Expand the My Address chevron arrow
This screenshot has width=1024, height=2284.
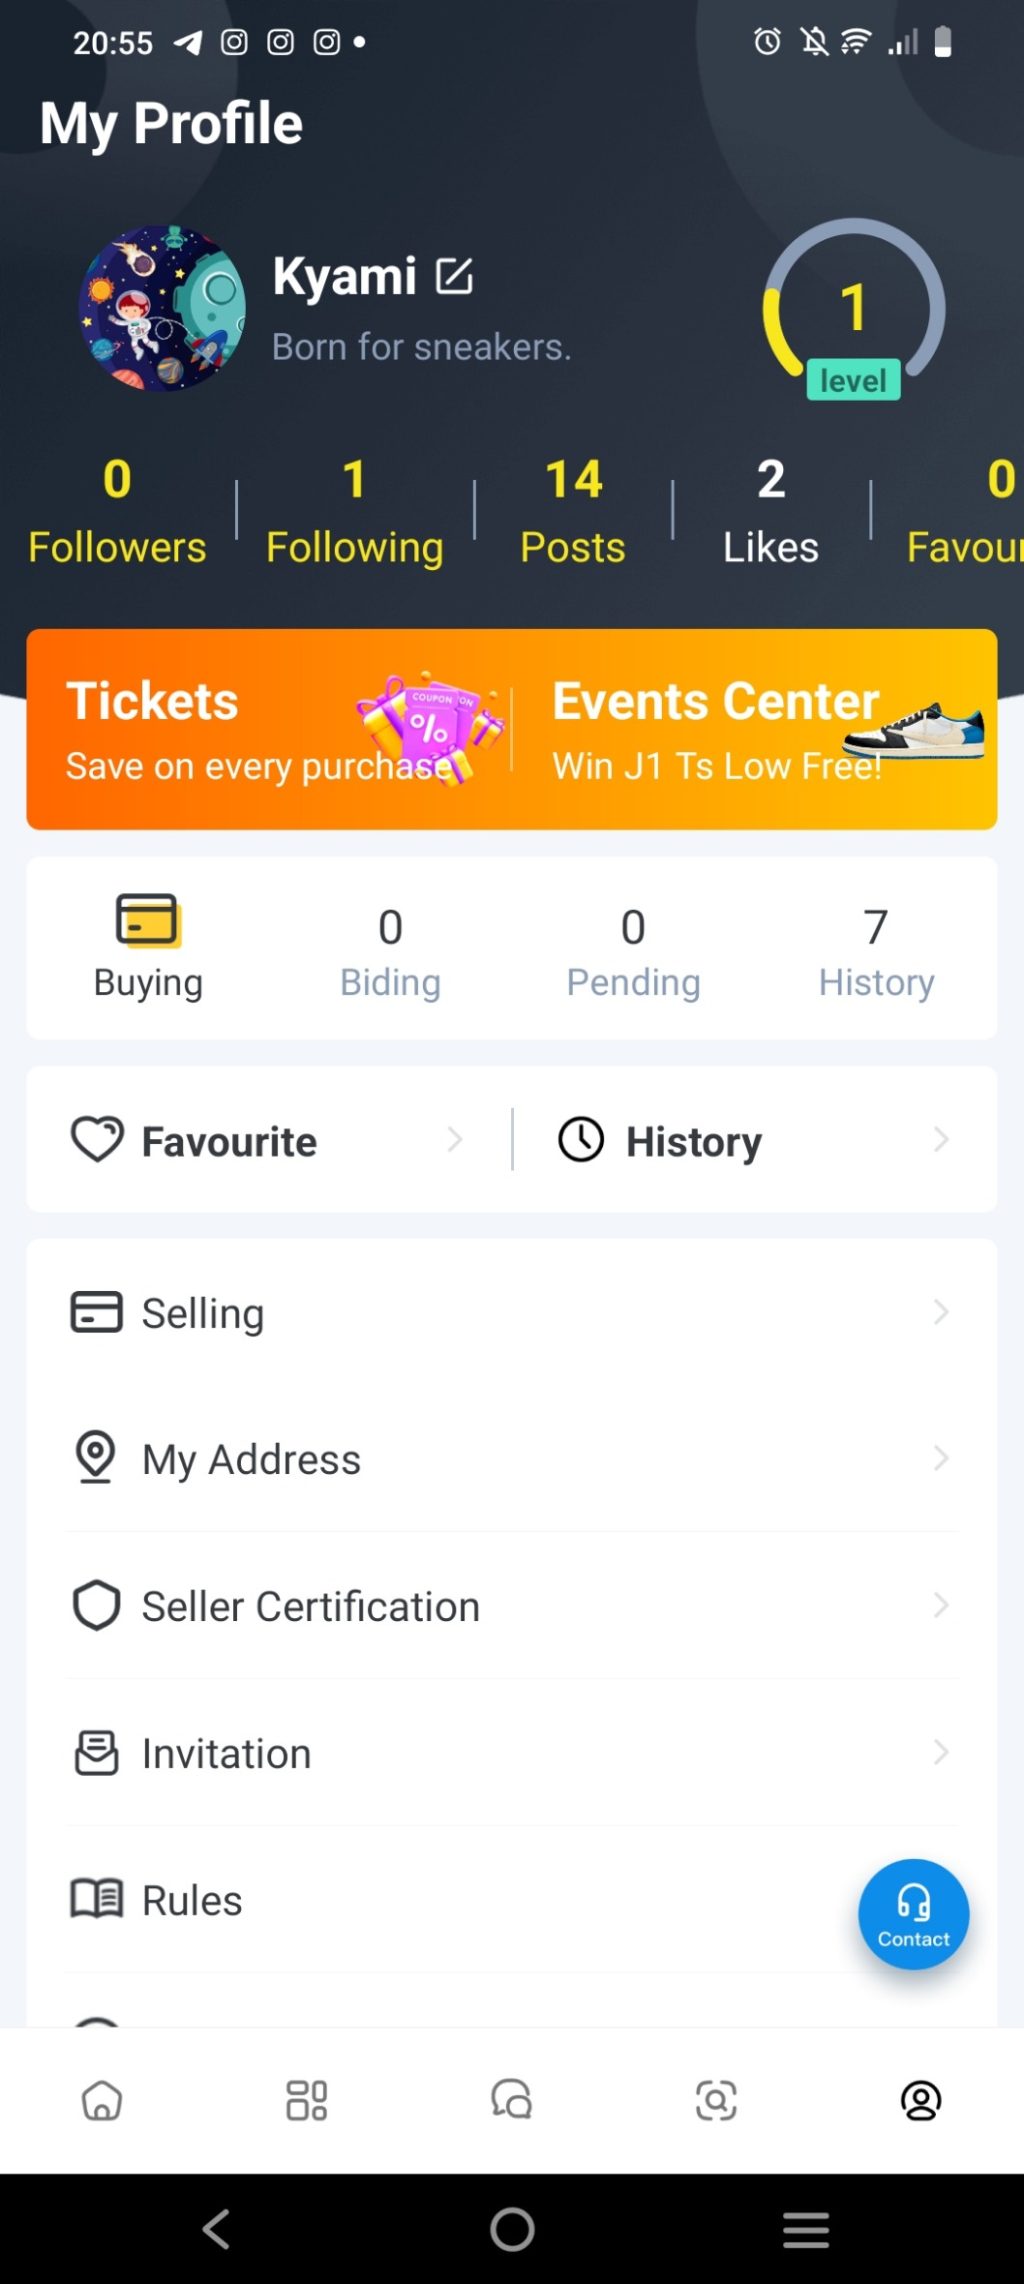point(940,1458)
